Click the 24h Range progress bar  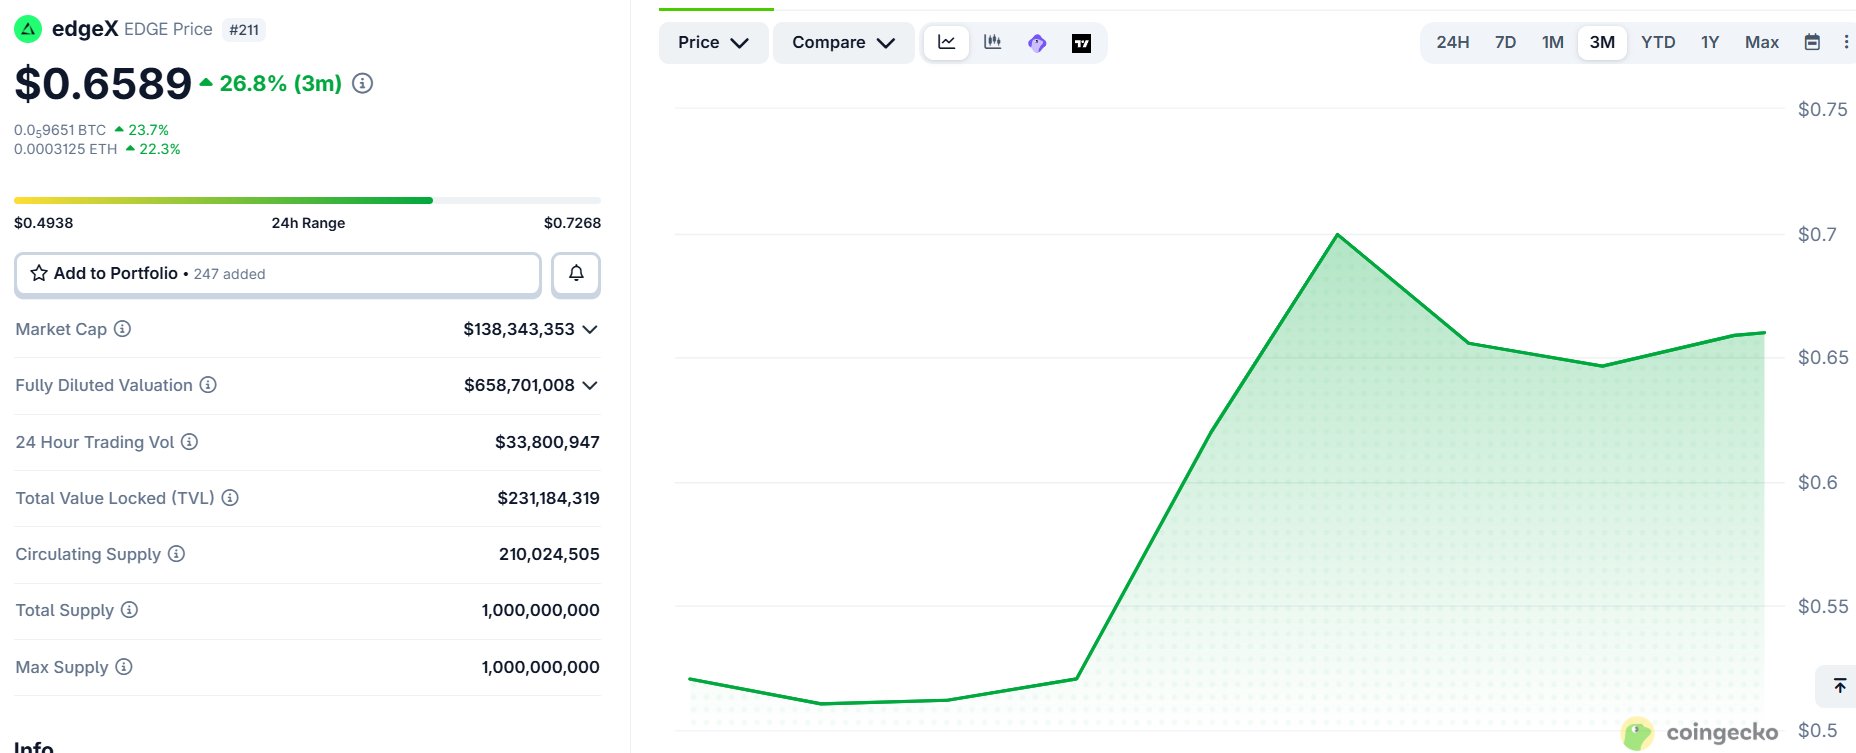click(x=307, y=200)
